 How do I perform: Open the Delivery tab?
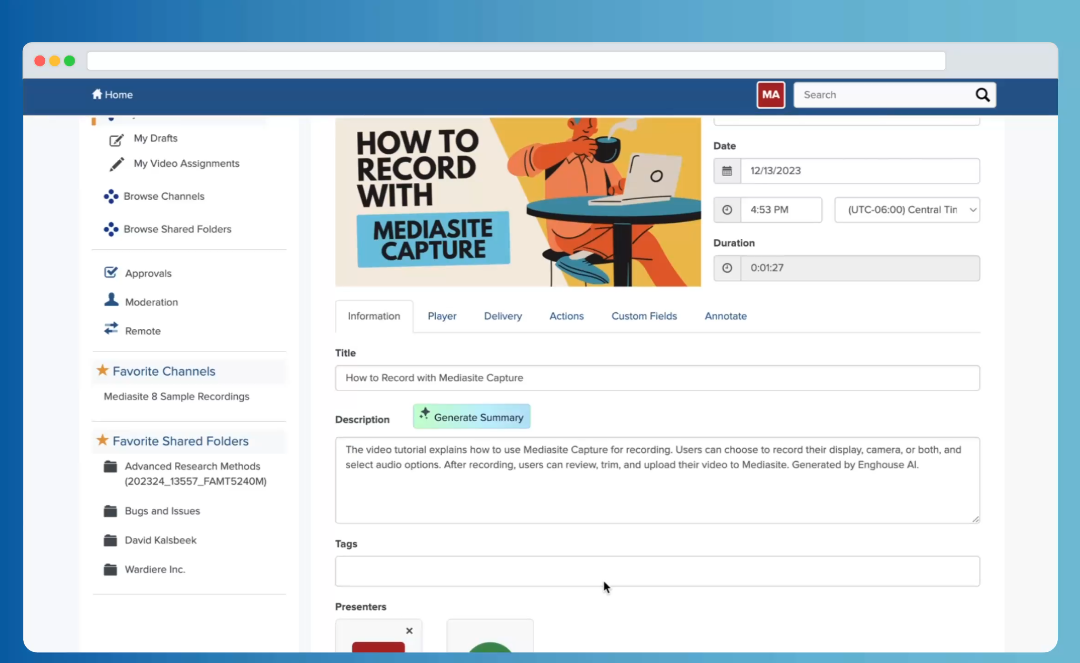point(503,316)
